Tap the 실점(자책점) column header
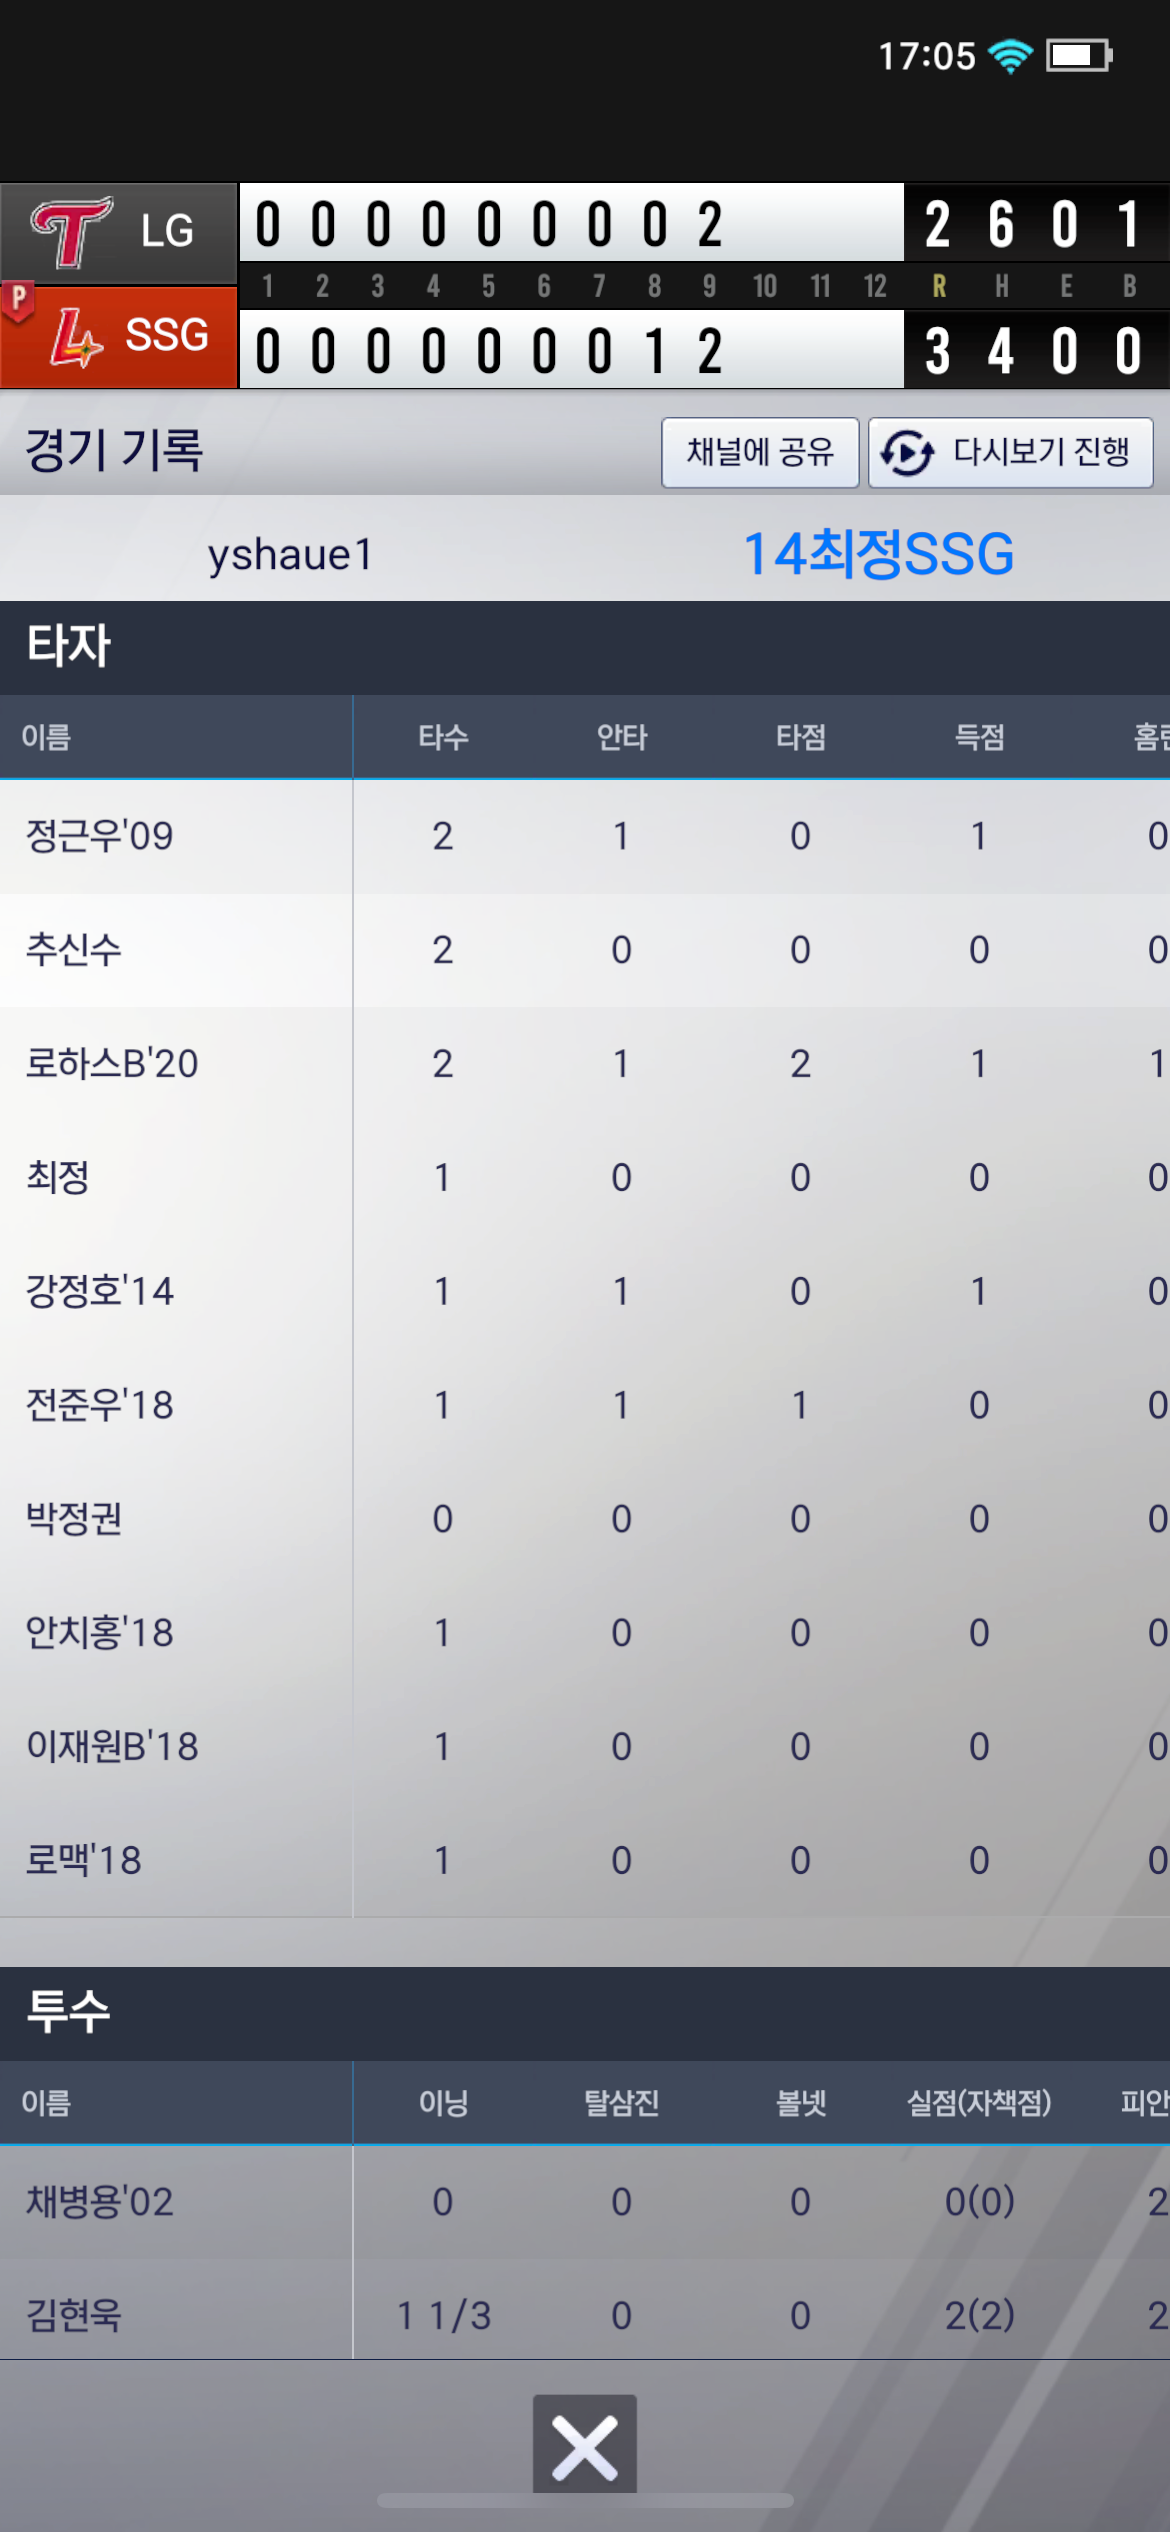 coord(978,2102)
